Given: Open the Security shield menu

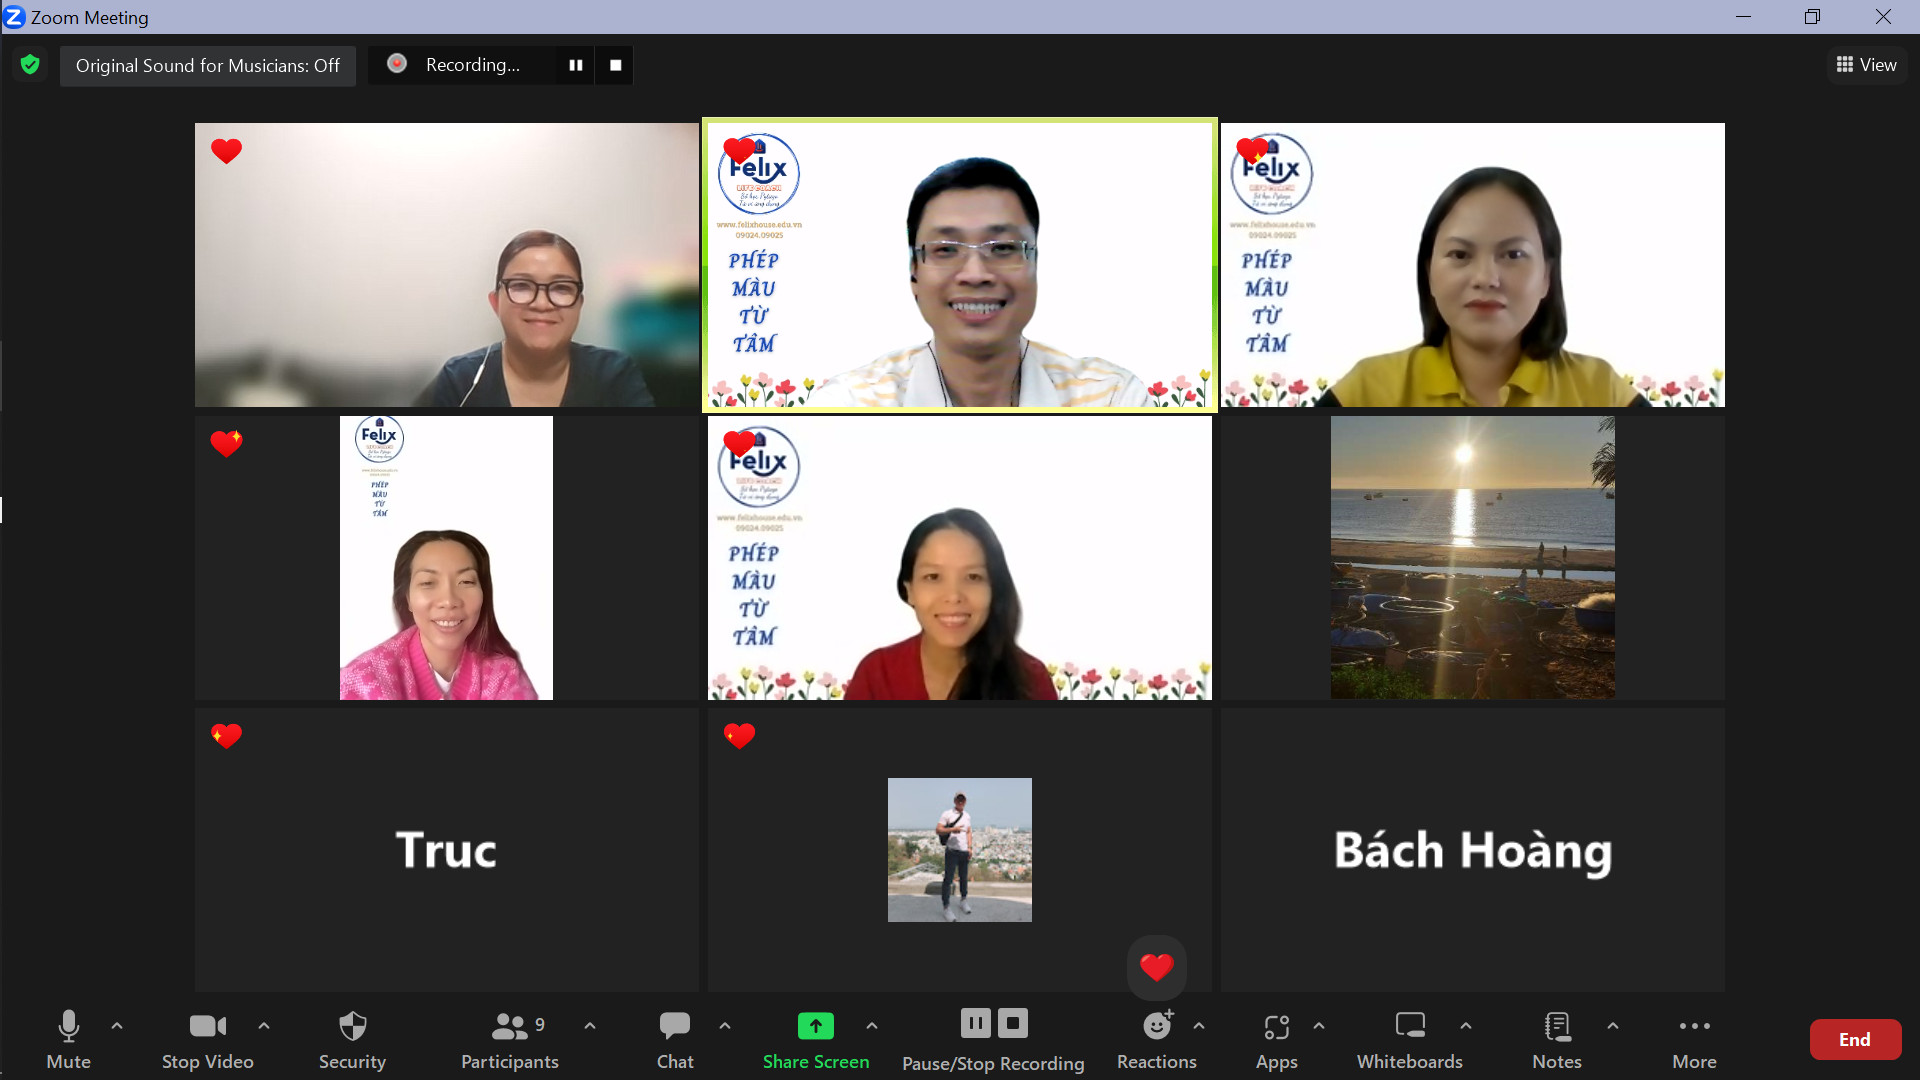Looking at the screenshot, I should [352, 1040].
